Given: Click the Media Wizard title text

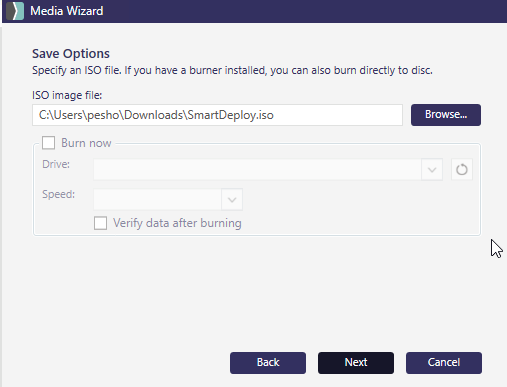Looking at the screenshot, I should [x=67, y=11].
